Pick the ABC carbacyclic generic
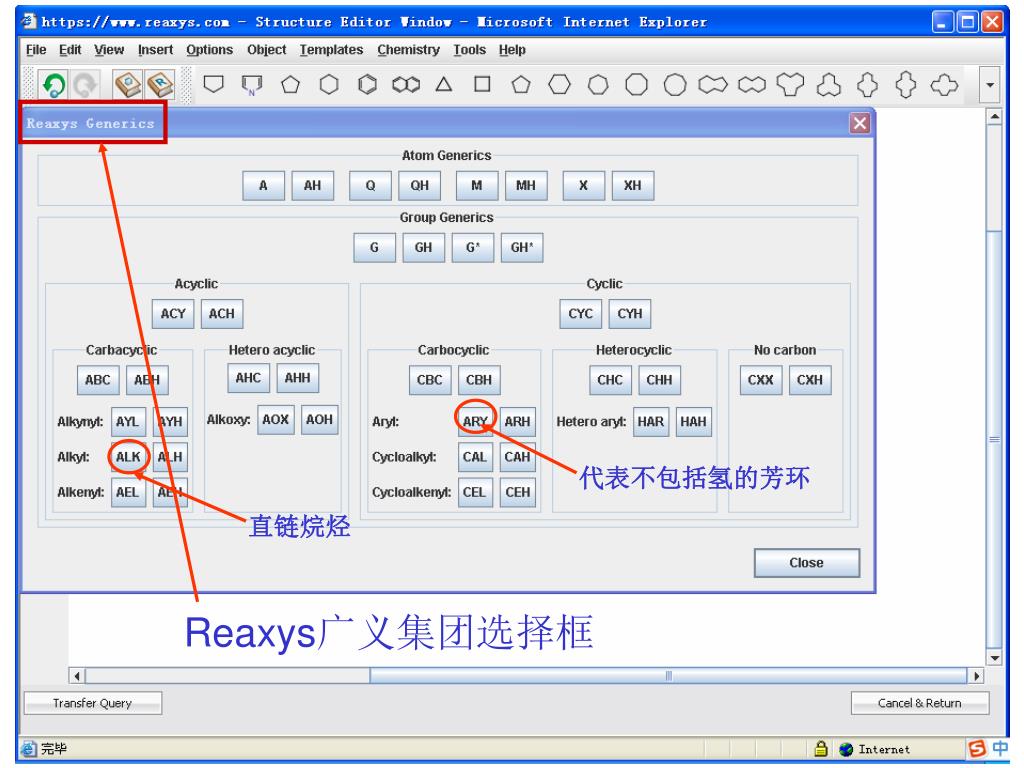The height and width of the screenshot is (768, 1024). pos(98,380)
